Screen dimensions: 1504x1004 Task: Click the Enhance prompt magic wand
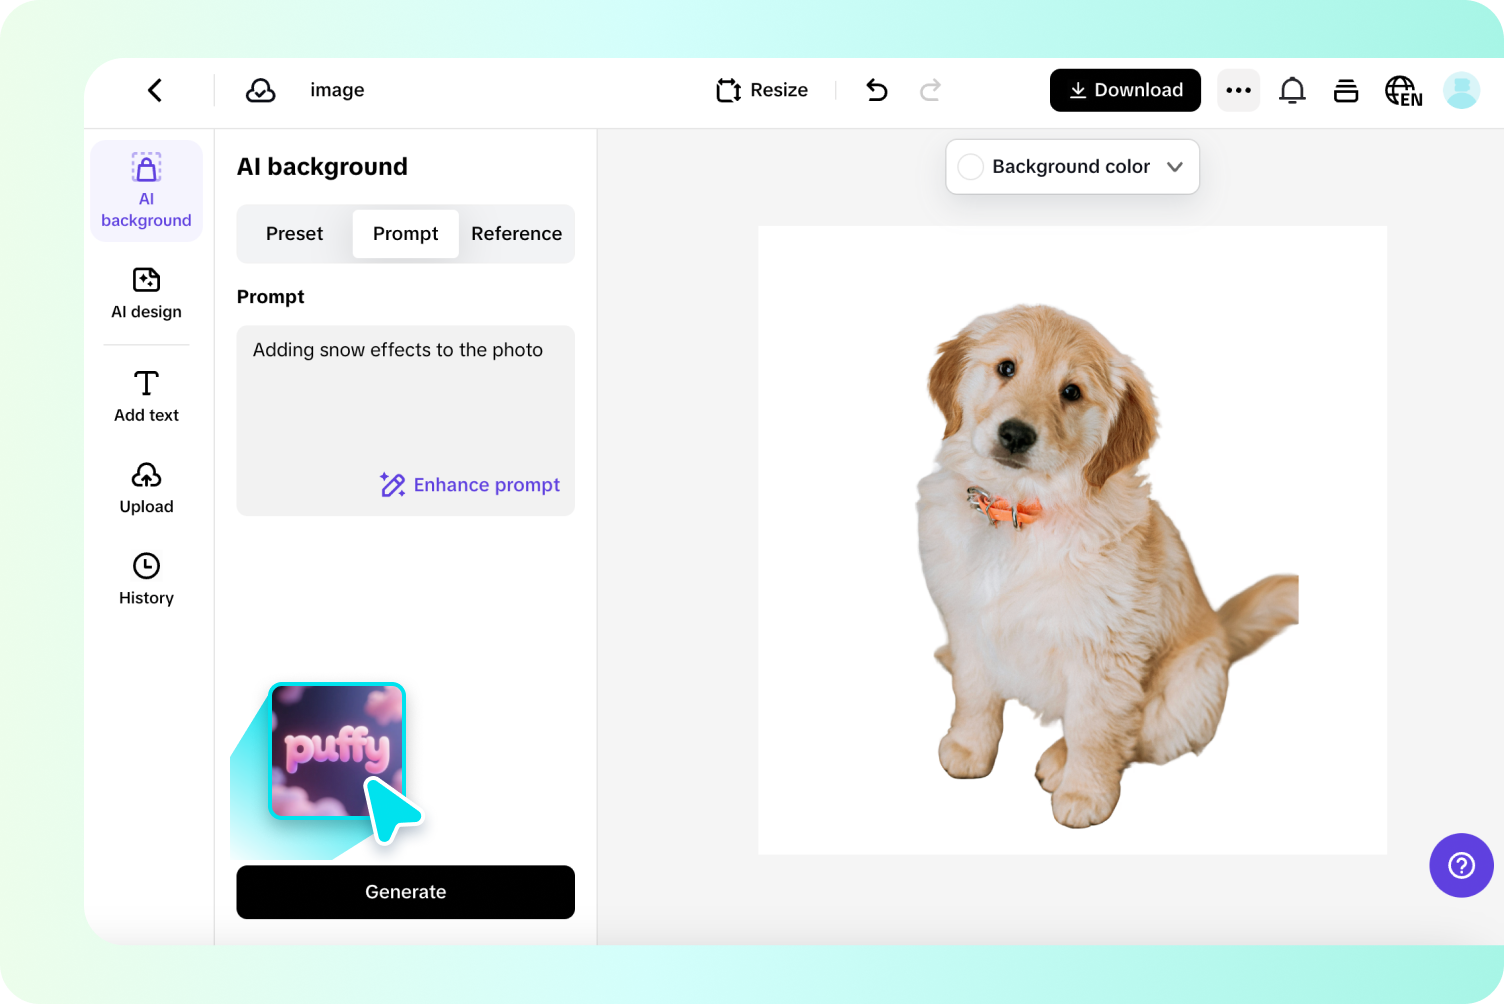tap(392, 484)
